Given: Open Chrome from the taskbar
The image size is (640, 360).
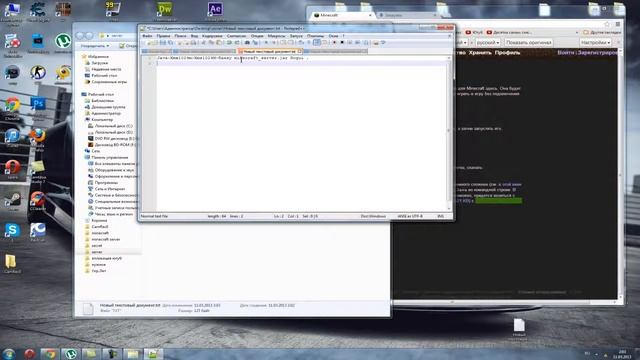Looking at the screenshot, I should tap(50, 353).
